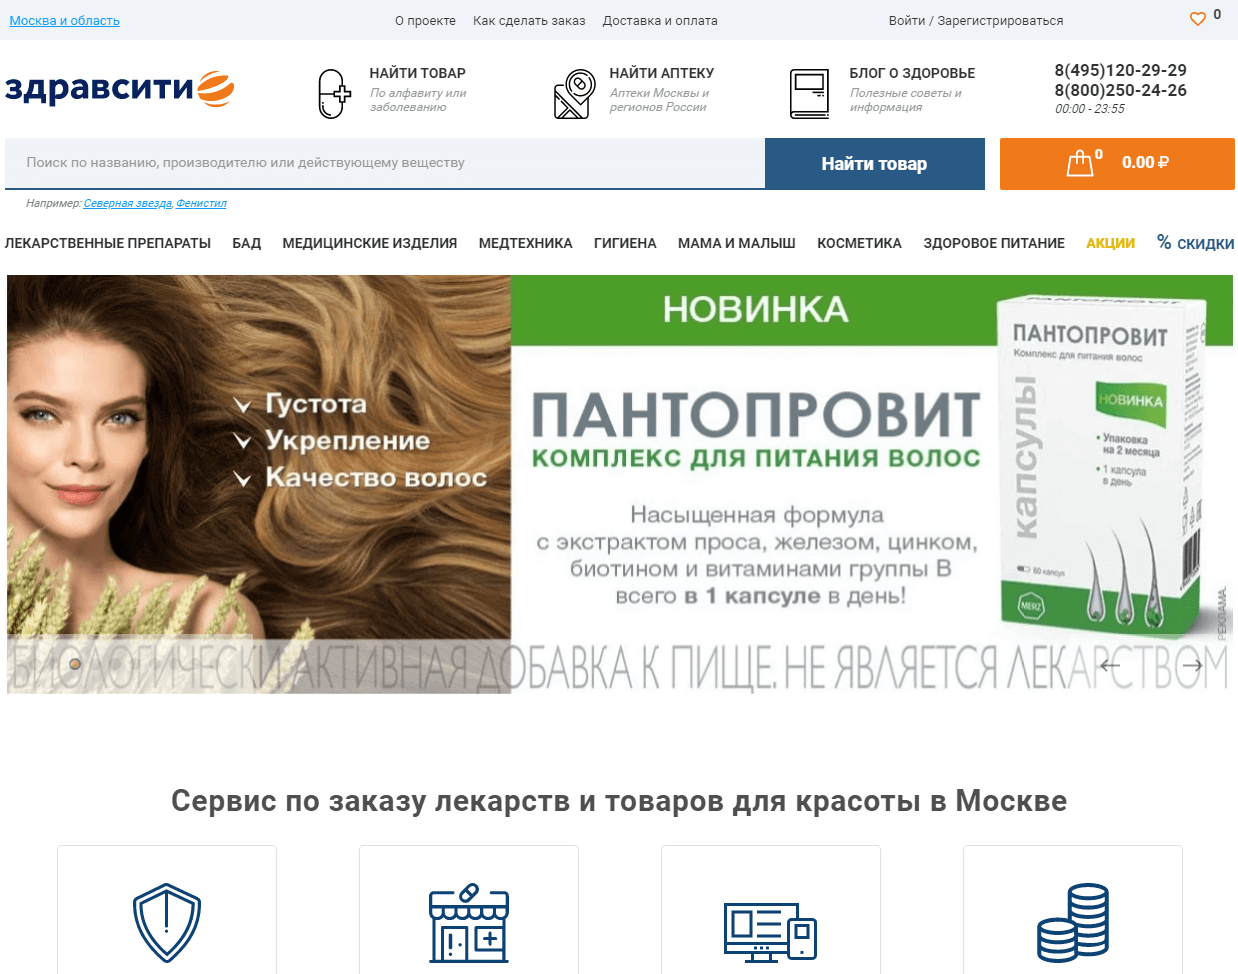Open the Косметика category menu
The image size is (1238, 974).
pos(859,243)
